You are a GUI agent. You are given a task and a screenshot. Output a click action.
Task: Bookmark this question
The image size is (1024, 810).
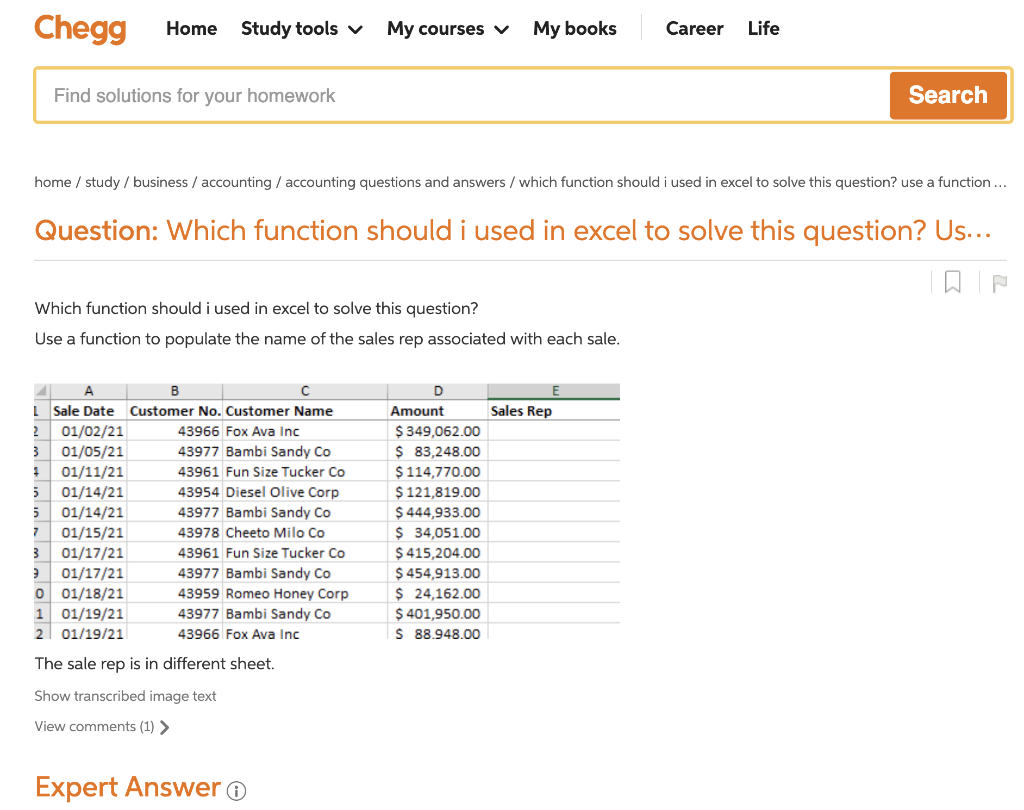(x=952, y=282)
